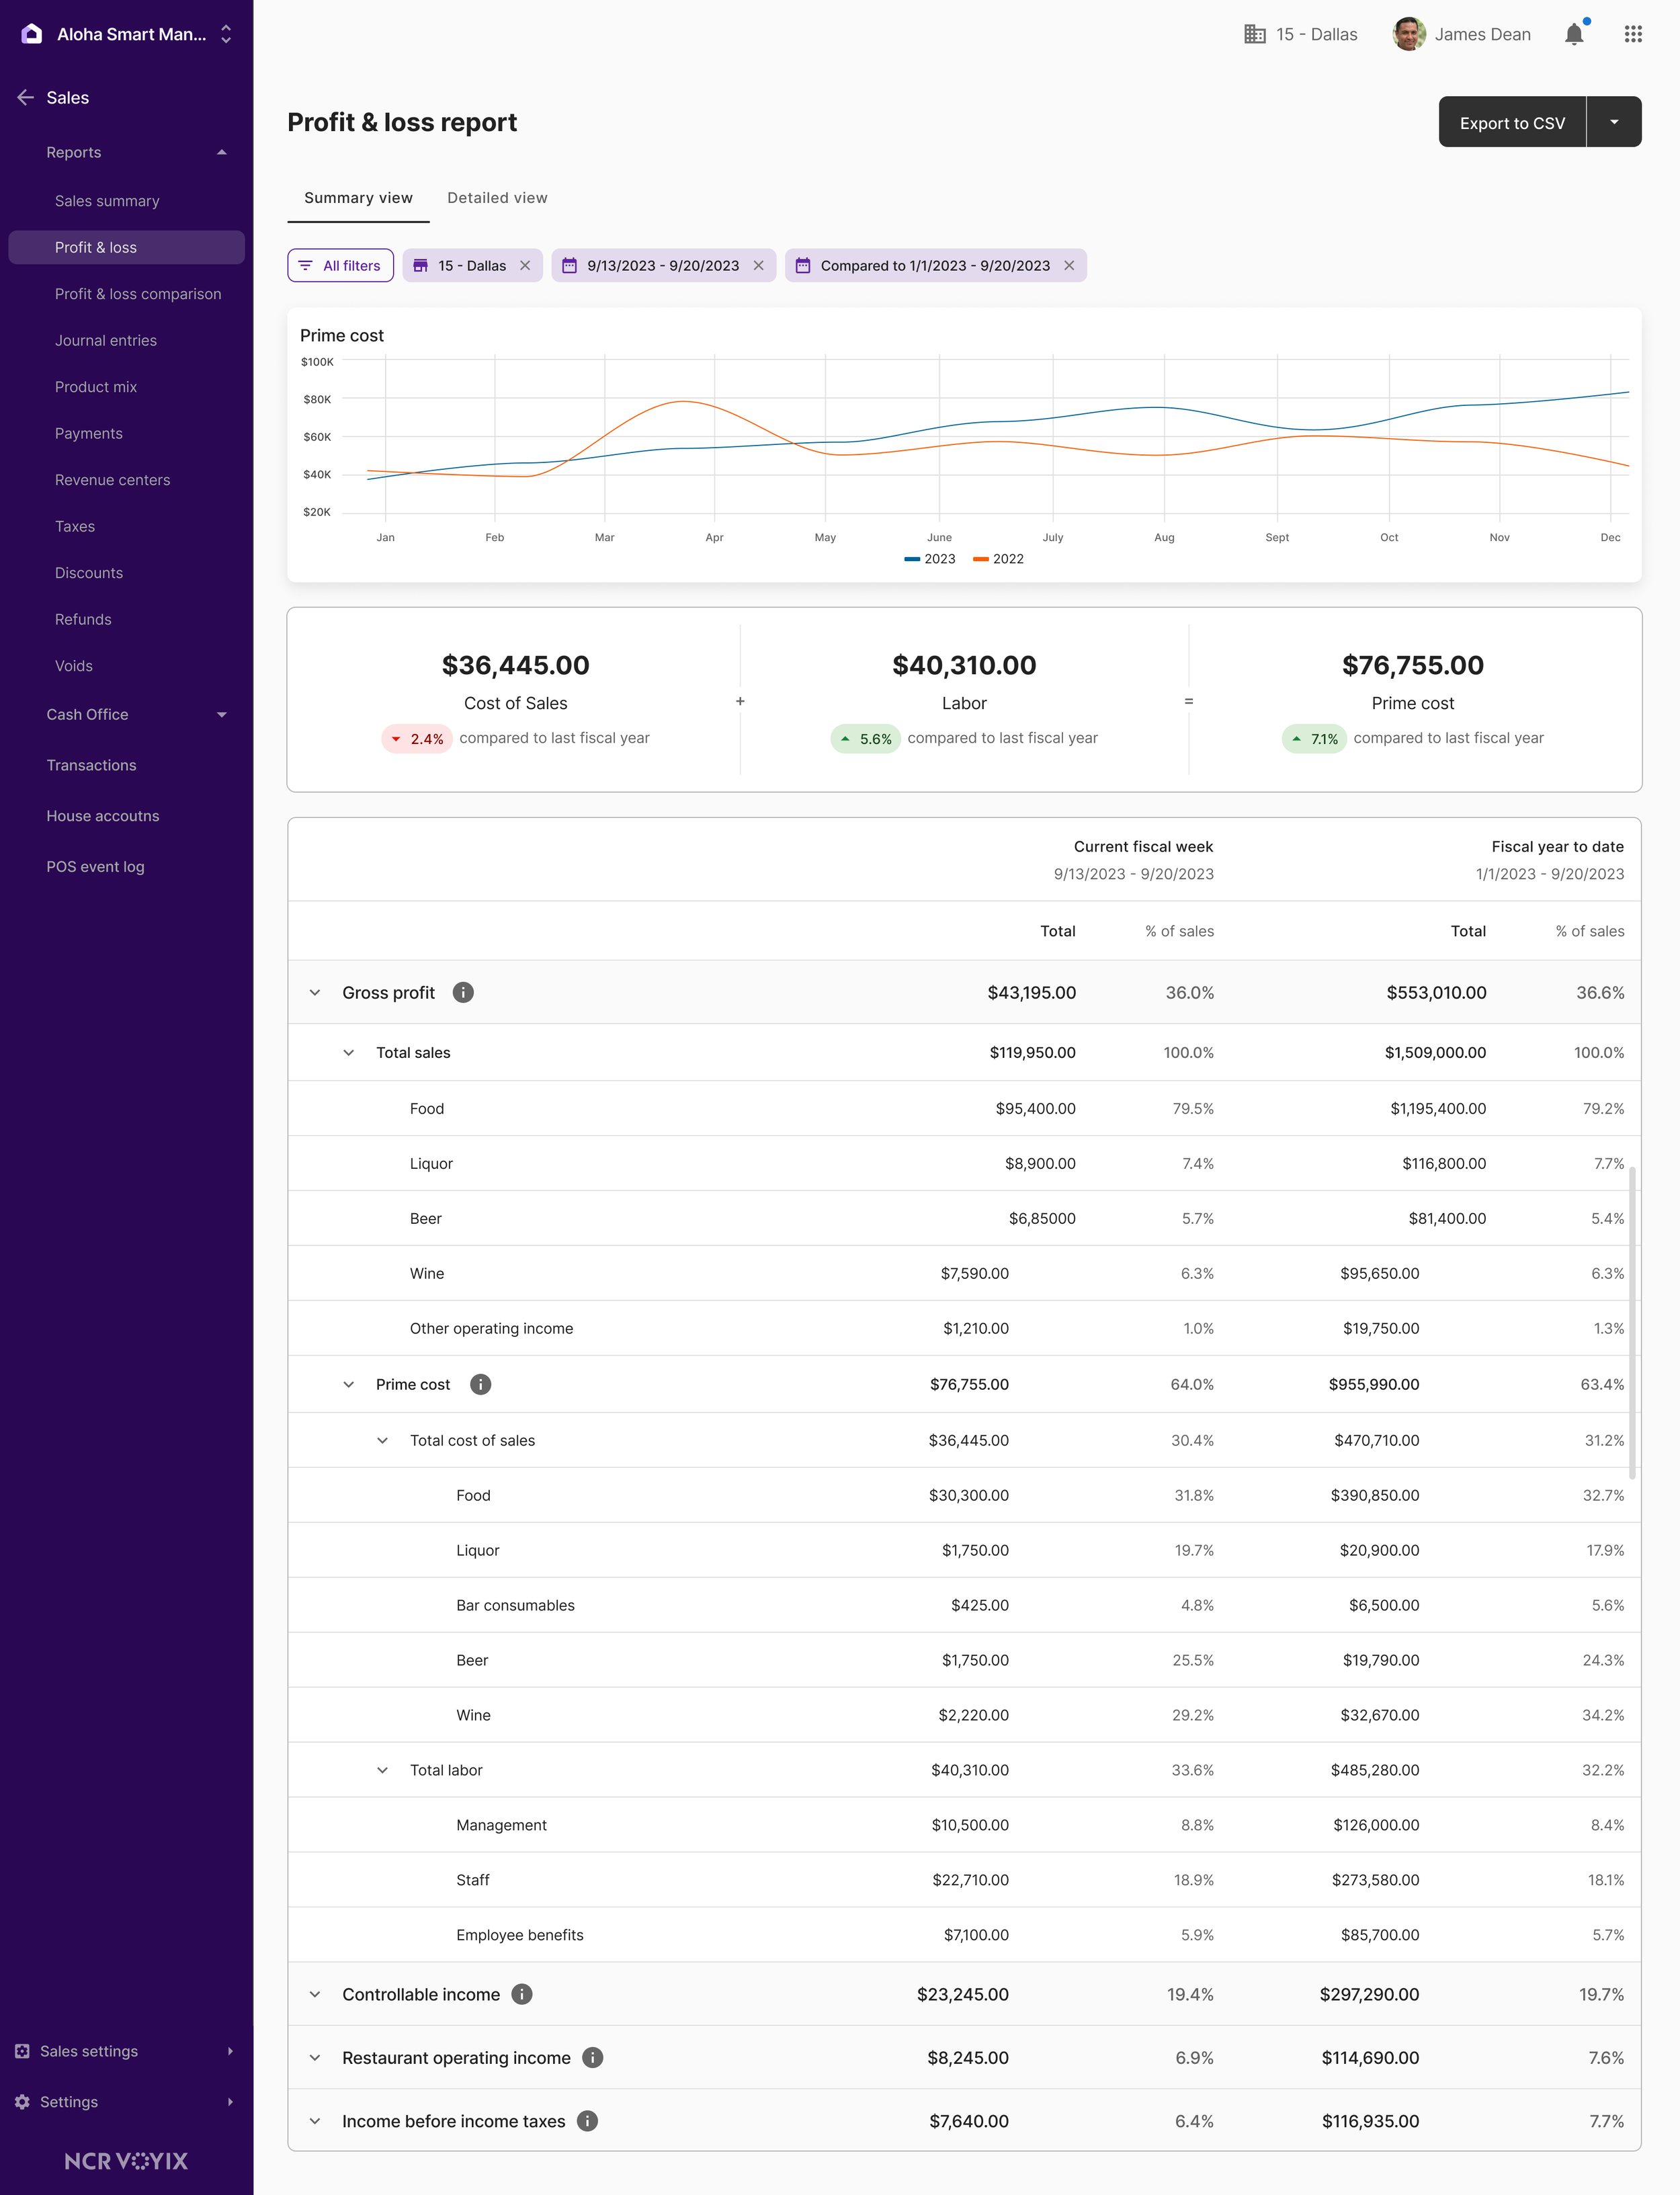Click the notifications bell icon

pos(1573,34)
